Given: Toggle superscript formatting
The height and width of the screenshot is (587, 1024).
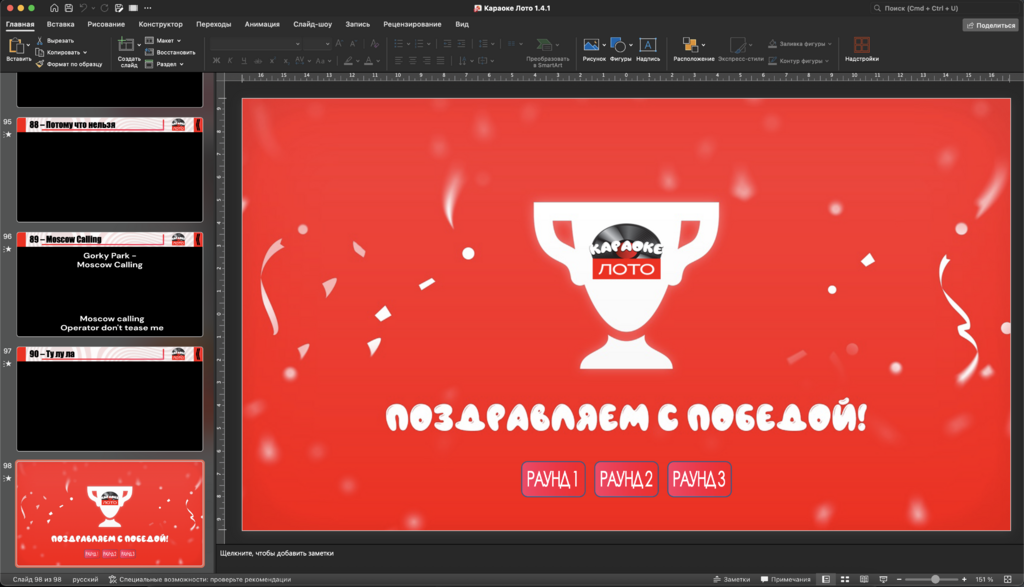Looking at the screenshot, I should pyautogui.click(x=272, y=61).
